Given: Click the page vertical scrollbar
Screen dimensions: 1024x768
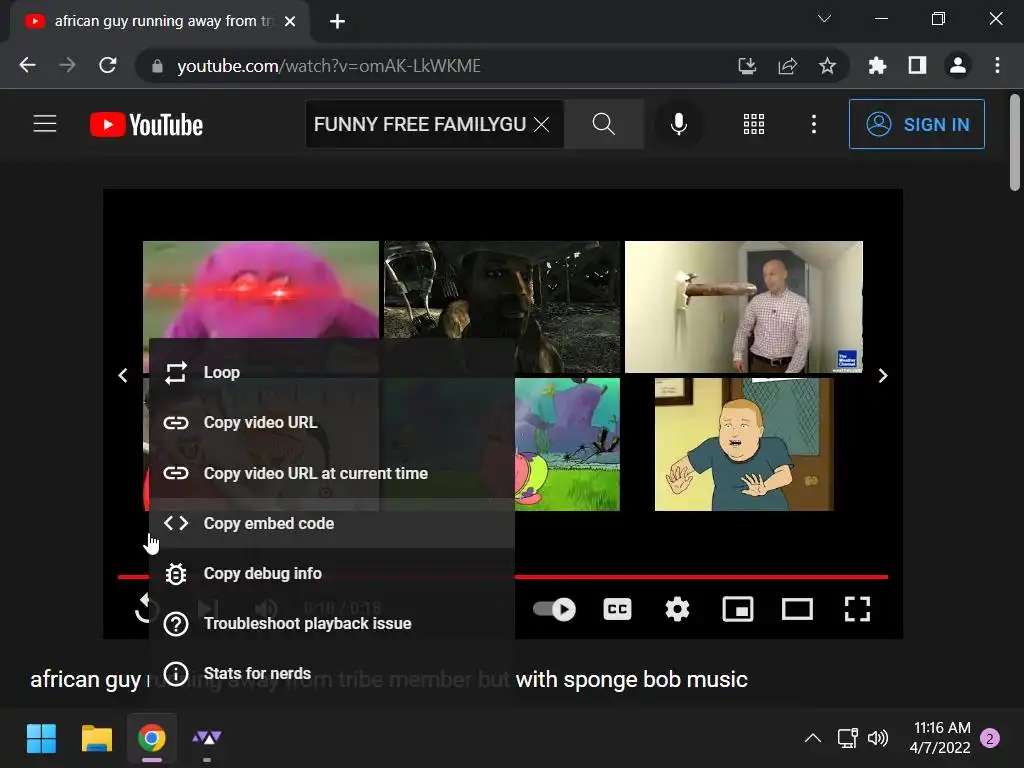Looking at the screenshot, I should 1014,142.
